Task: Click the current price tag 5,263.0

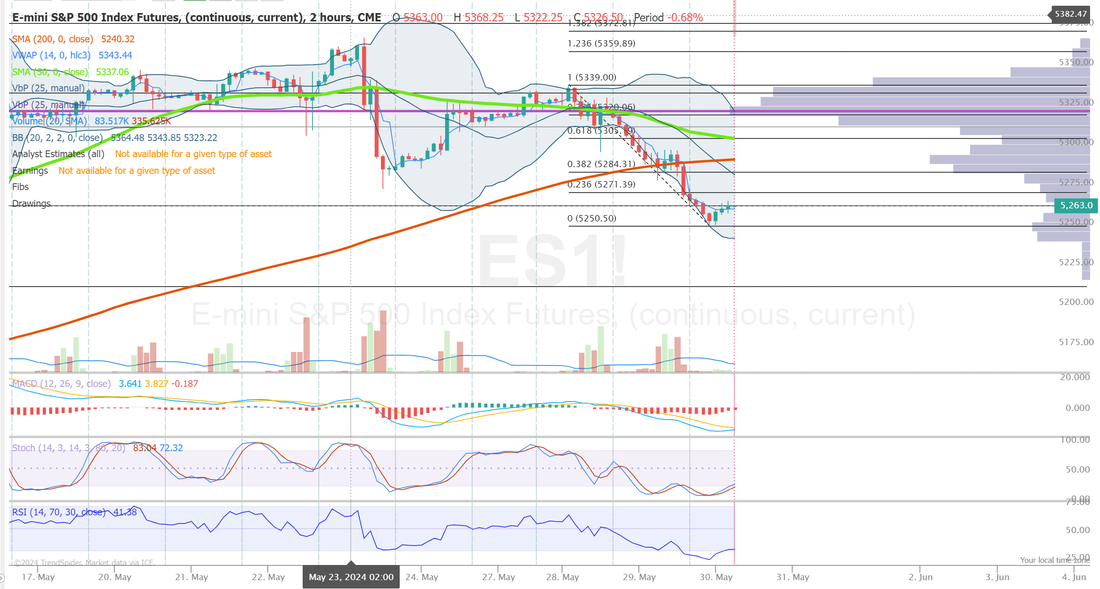Action: point(1076,205)
